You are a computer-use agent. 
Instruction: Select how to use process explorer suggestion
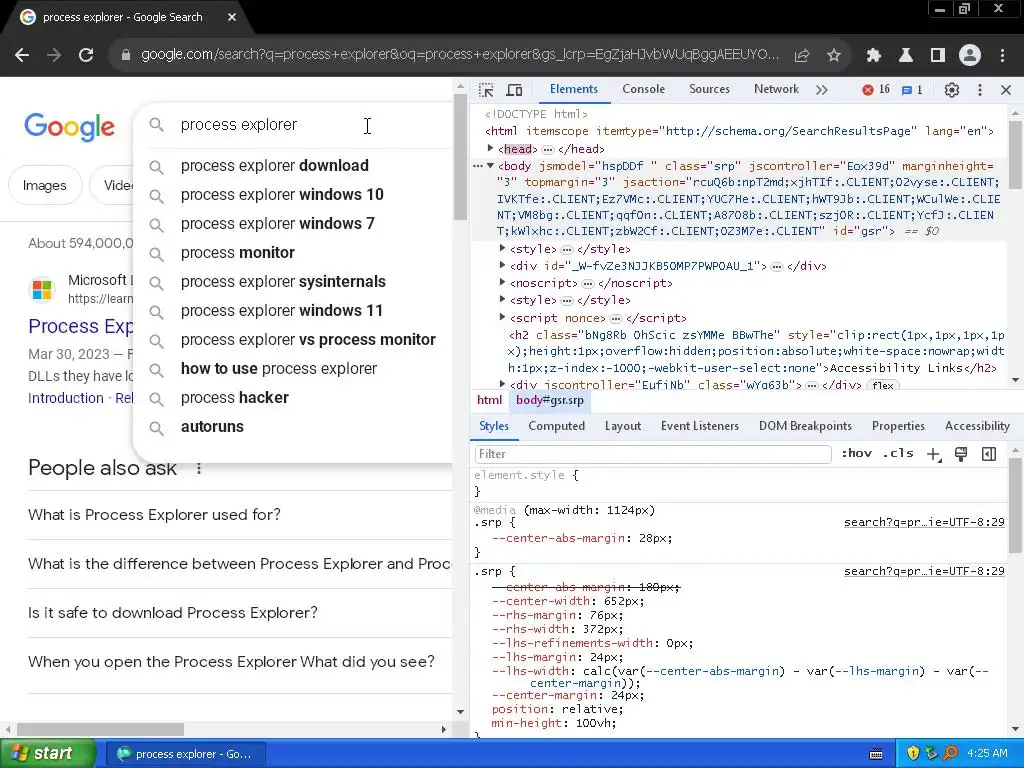point(293,369)
